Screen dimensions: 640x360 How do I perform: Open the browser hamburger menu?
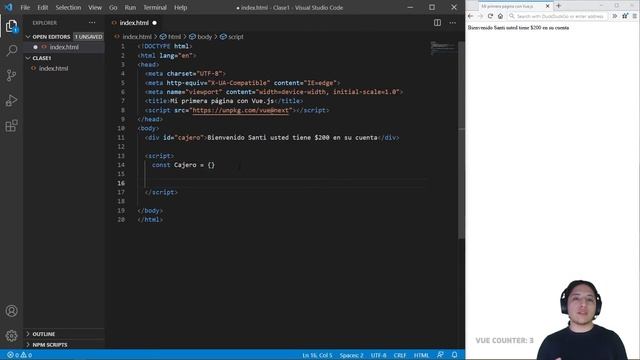(635, 16)
